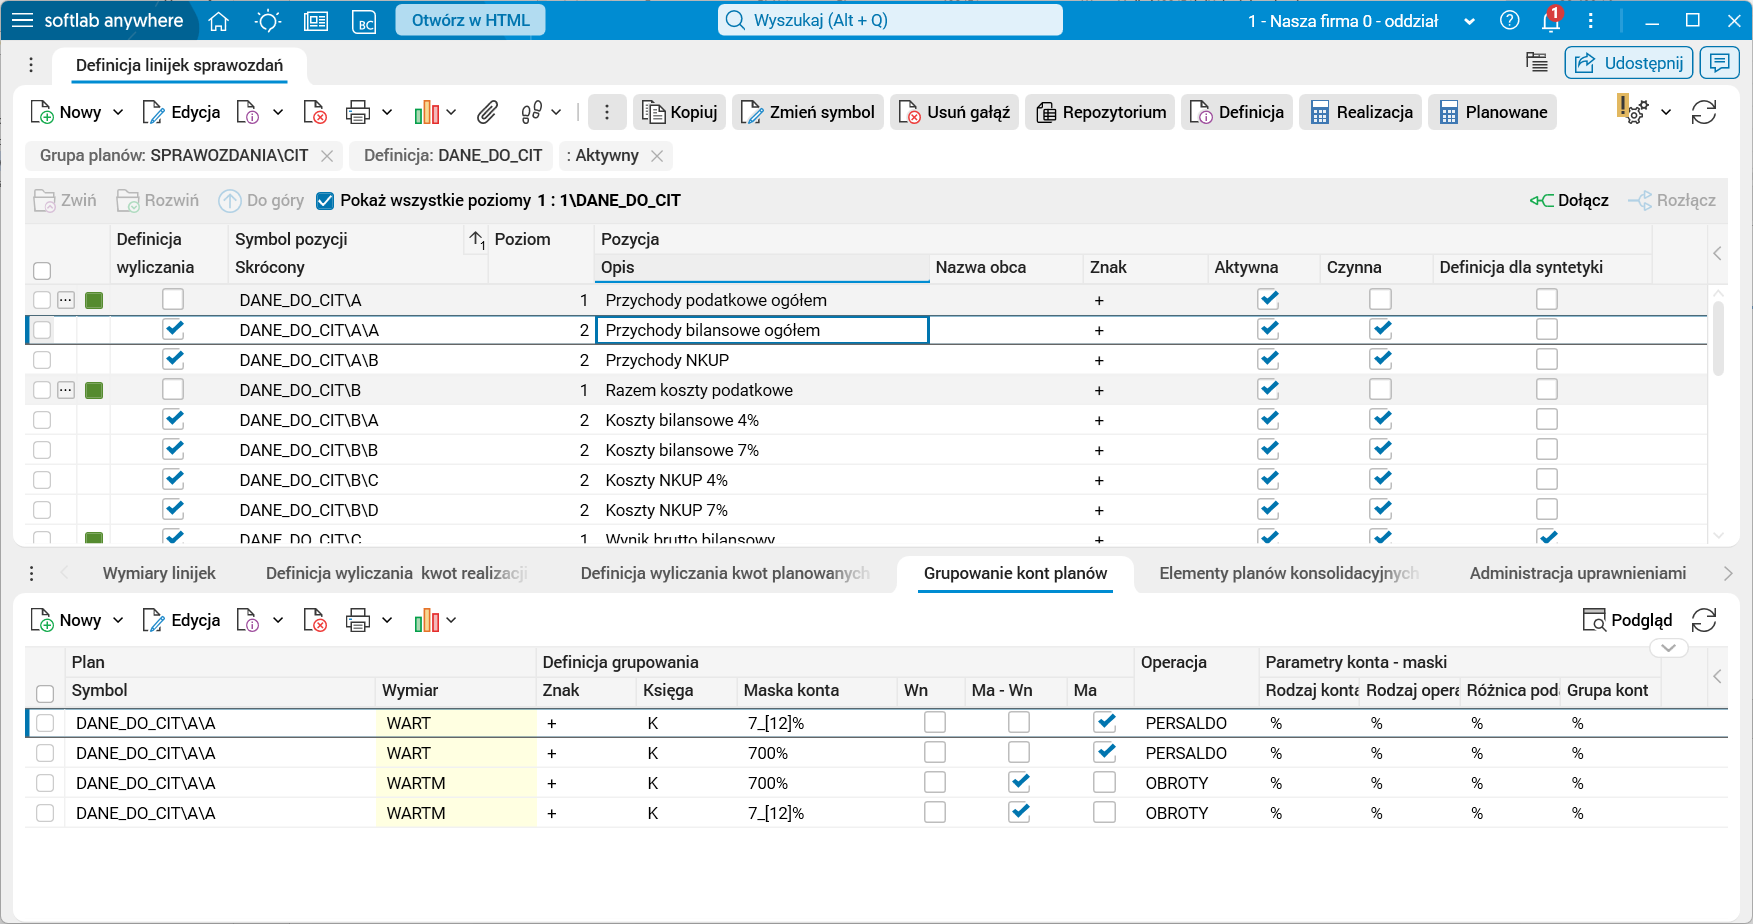Refresh the upper report lines grid

[x=1704, y=112]
